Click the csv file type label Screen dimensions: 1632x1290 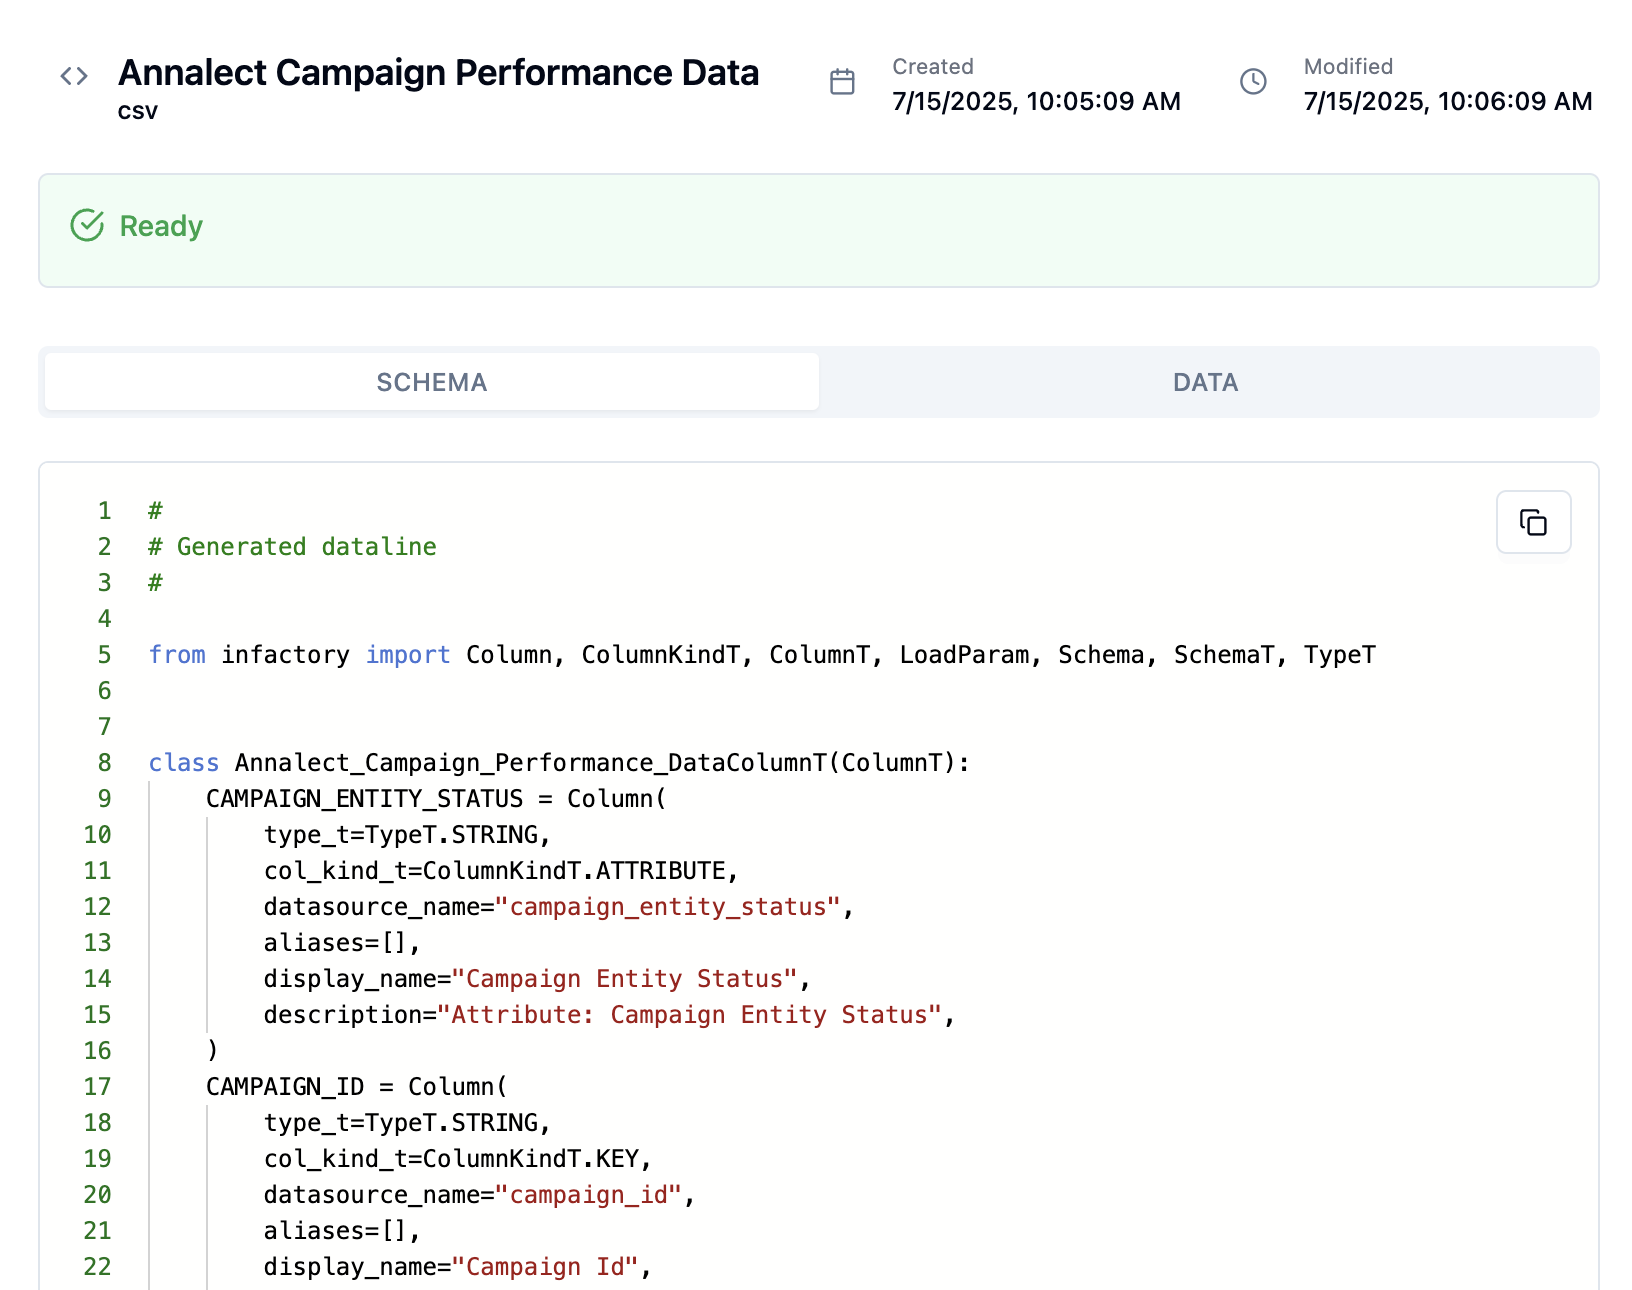tap(138, 111)
